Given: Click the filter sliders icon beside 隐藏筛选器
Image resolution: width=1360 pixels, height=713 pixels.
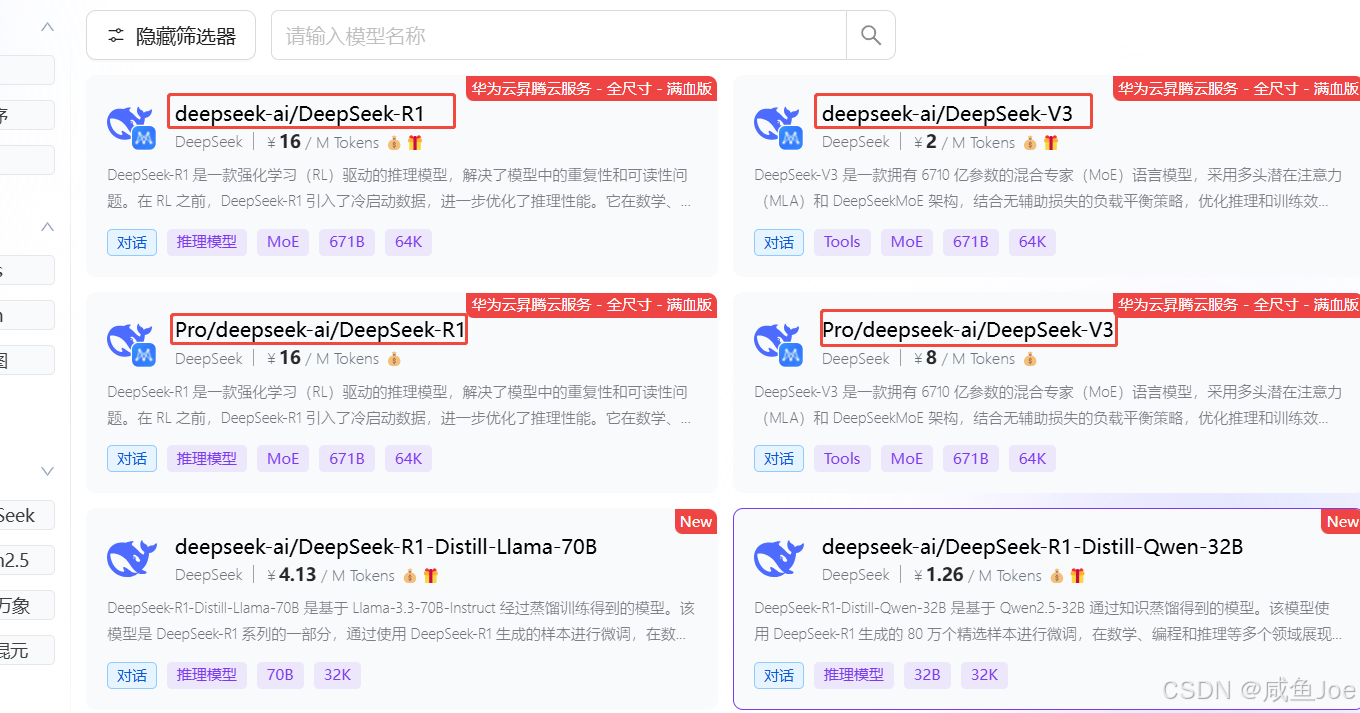Looking at the screenshot, I should coord(117,34).
